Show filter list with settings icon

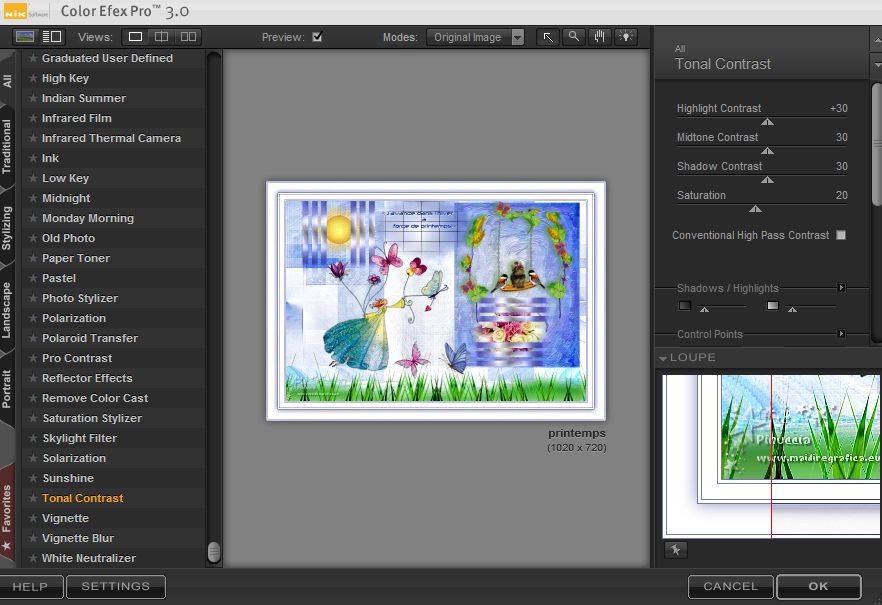tap(52, 37)
